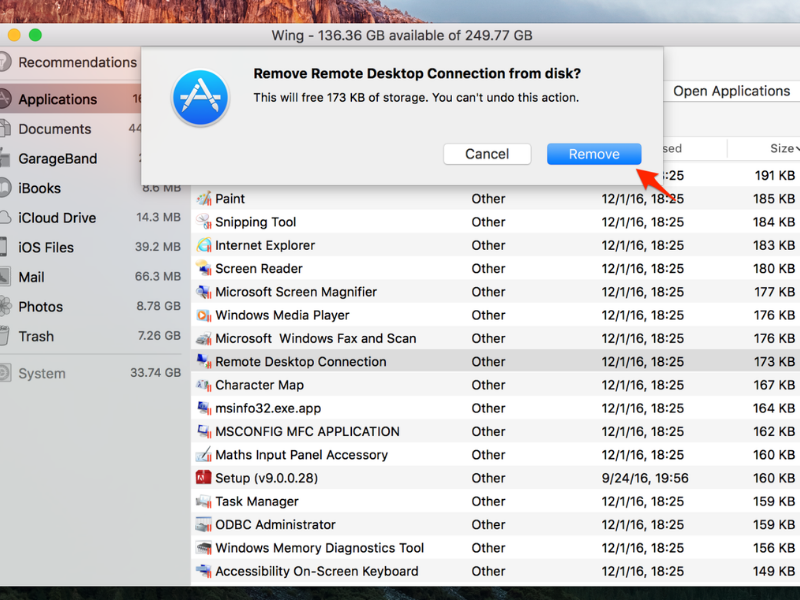
Task: Select the Microsoft Windows Fax and Scan icon
Action: tap(204, 338)
